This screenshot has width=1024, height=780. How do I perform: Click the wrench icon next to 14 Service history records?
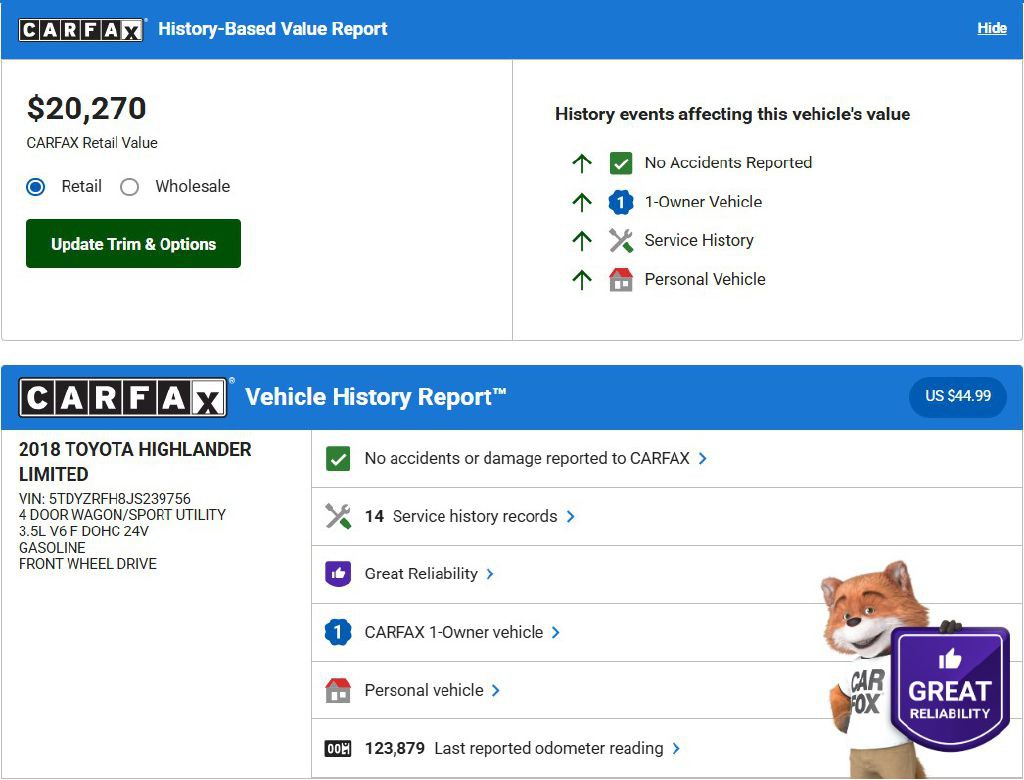click(338, 517)
